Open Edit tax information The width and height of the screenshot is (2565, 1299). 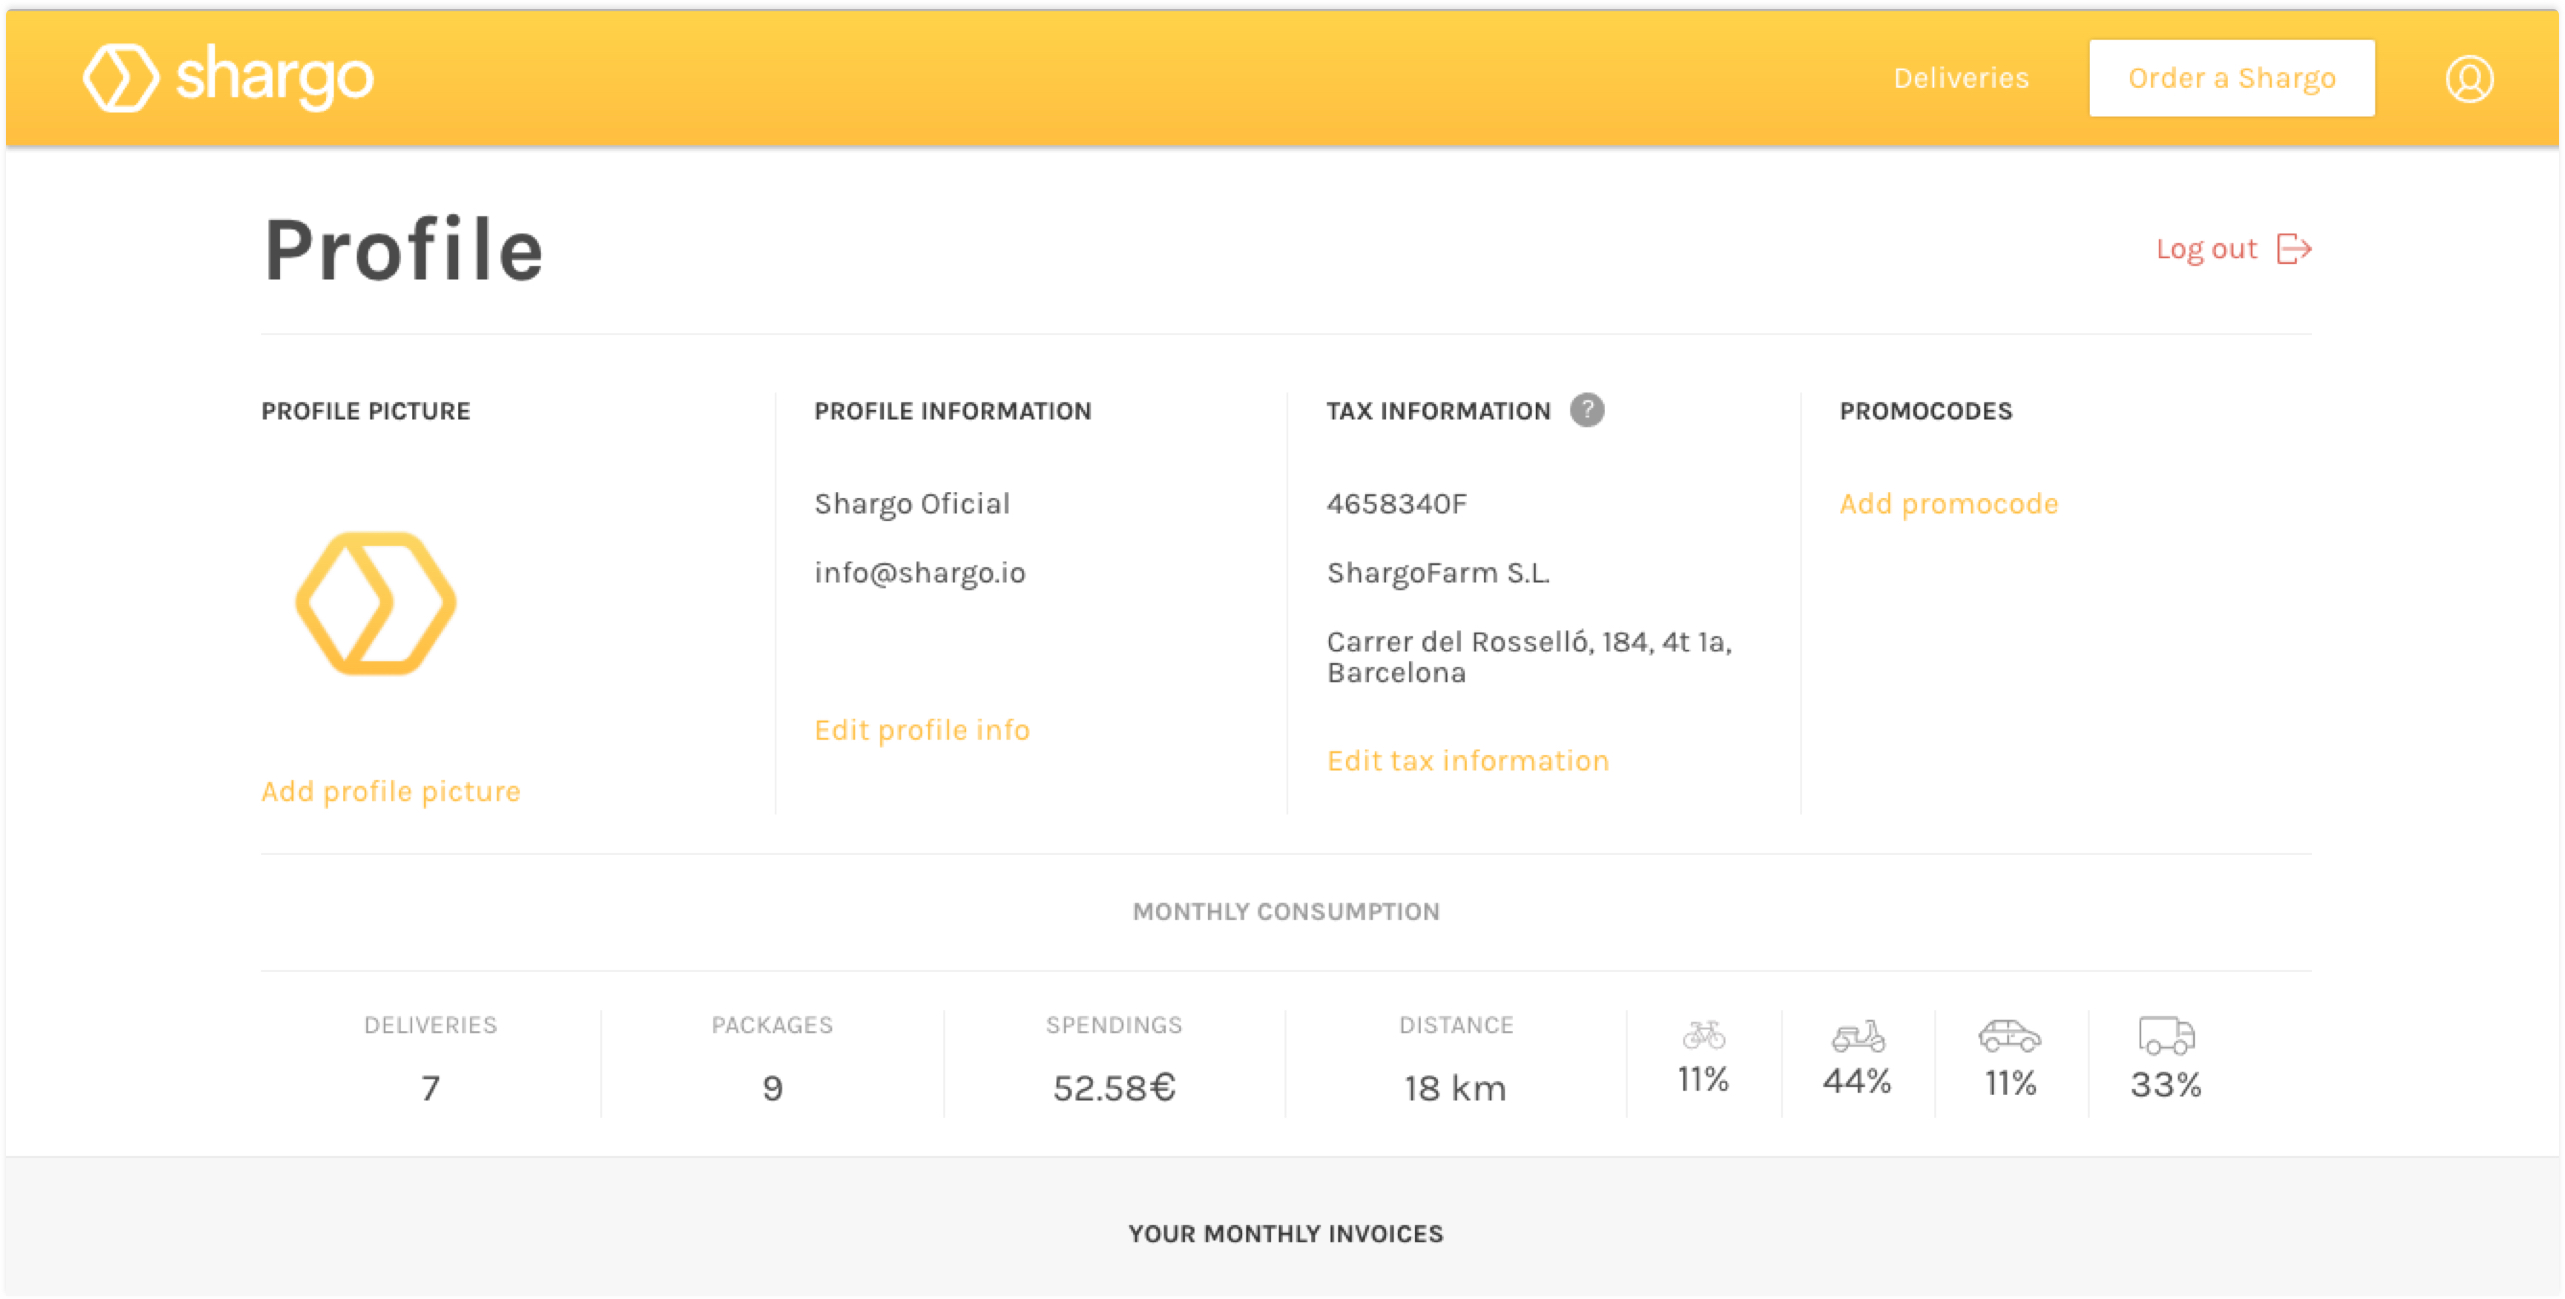point(1467,761)
